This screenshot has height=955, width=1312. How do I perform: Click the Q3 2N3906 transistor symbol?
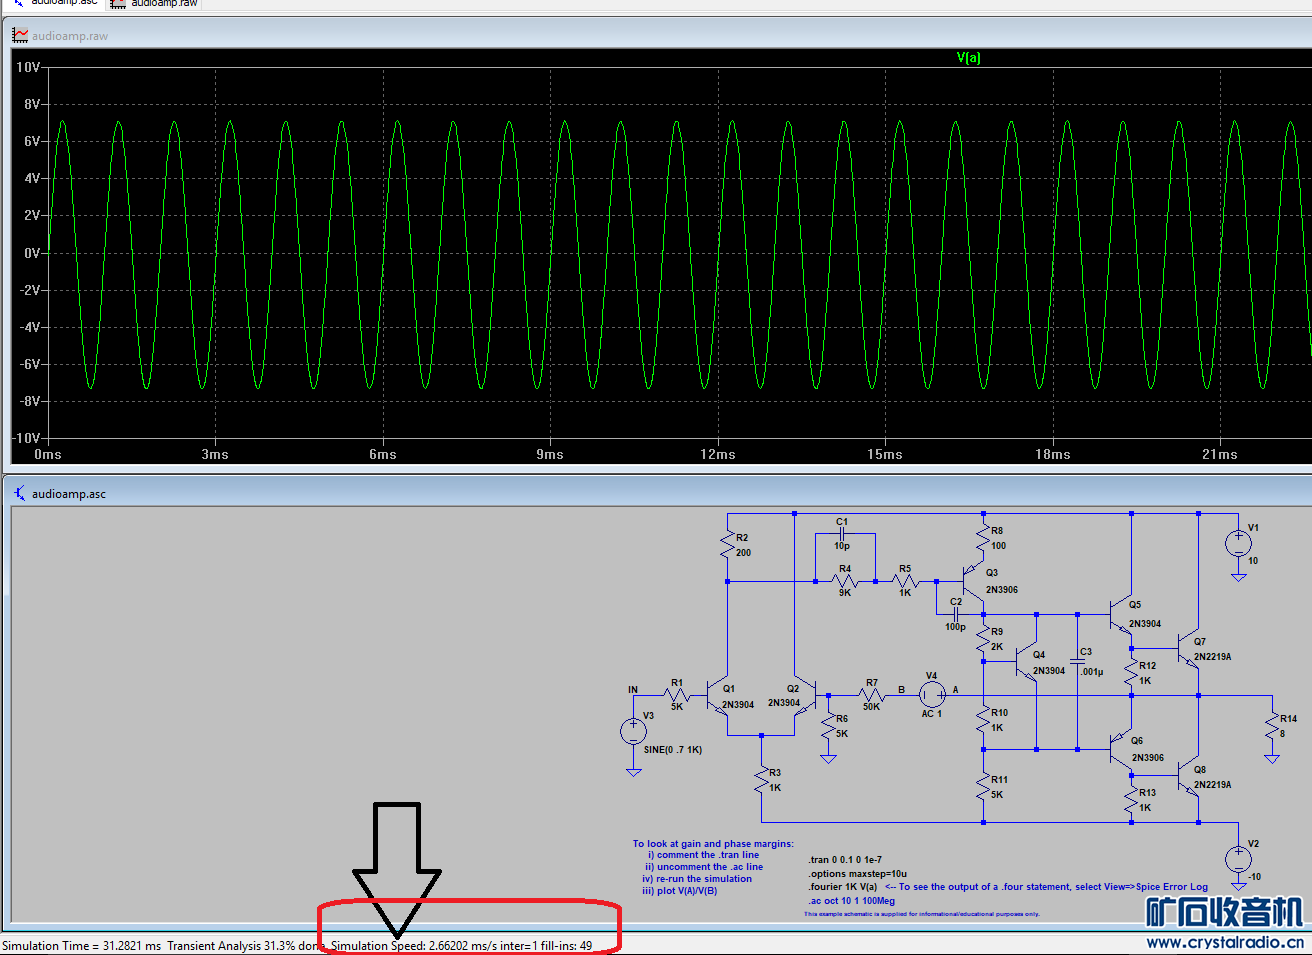[x=973, y=581]
